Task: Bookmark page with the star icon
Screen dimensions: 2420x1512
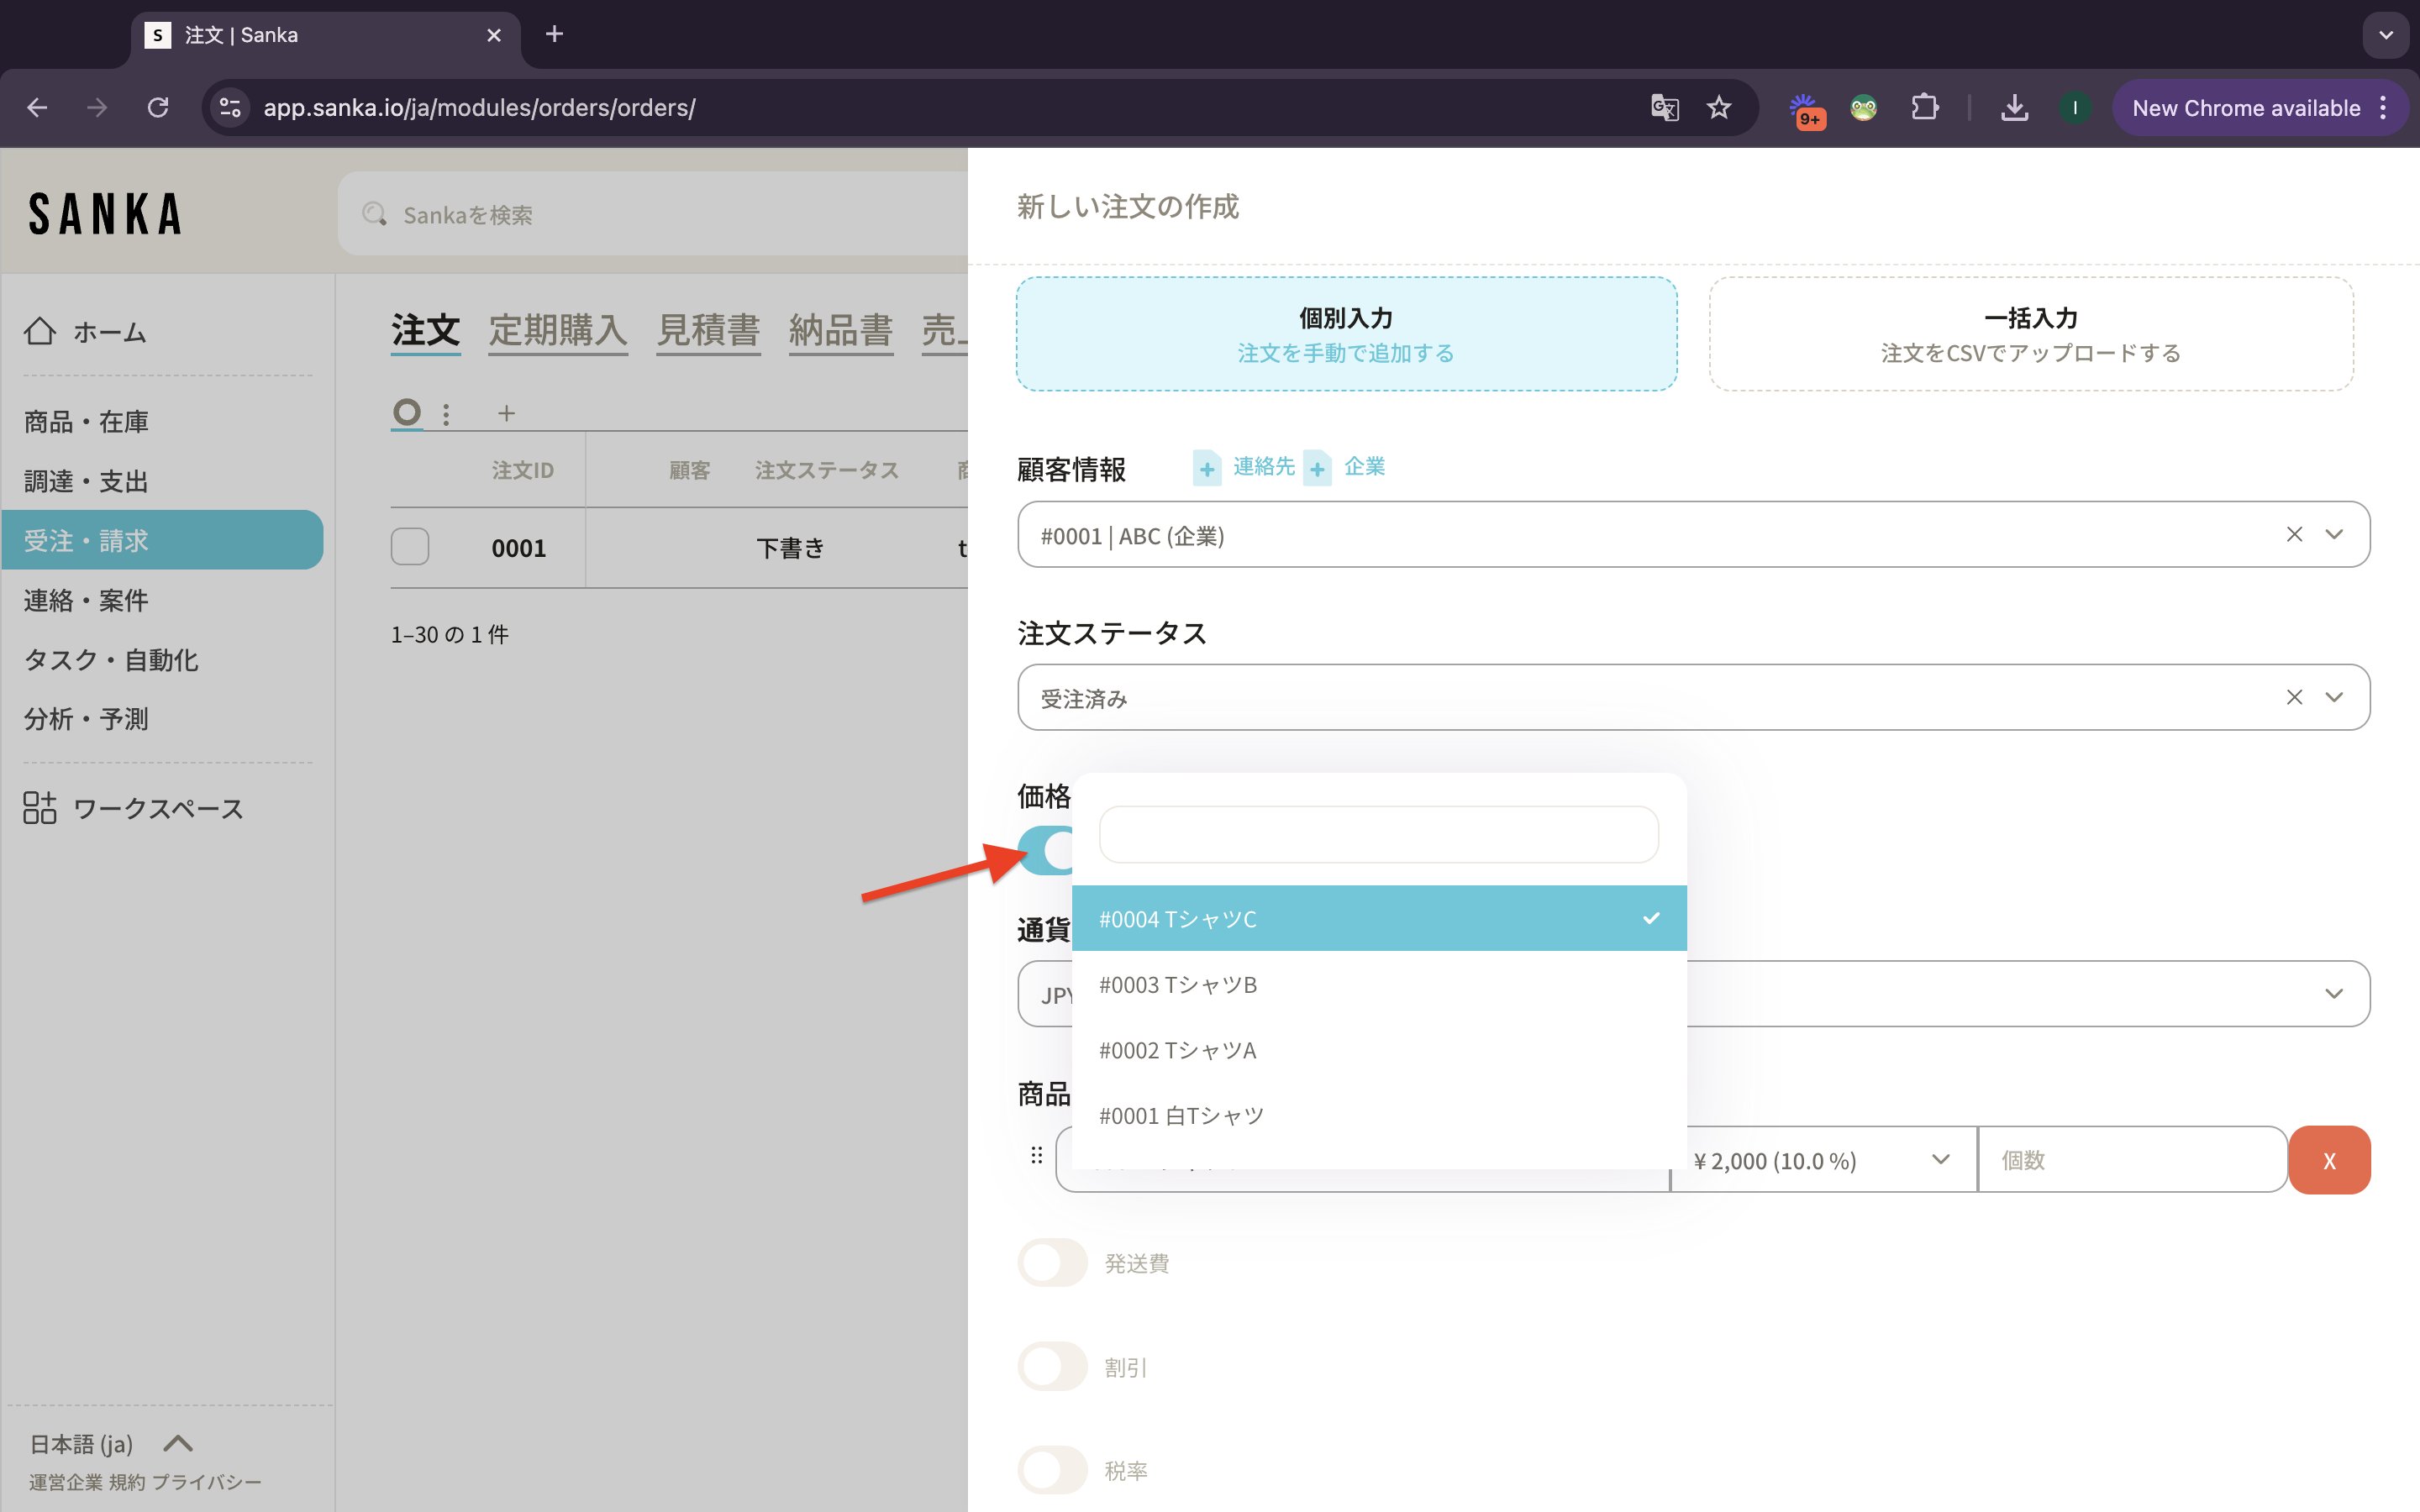Action: (1719, 108)
